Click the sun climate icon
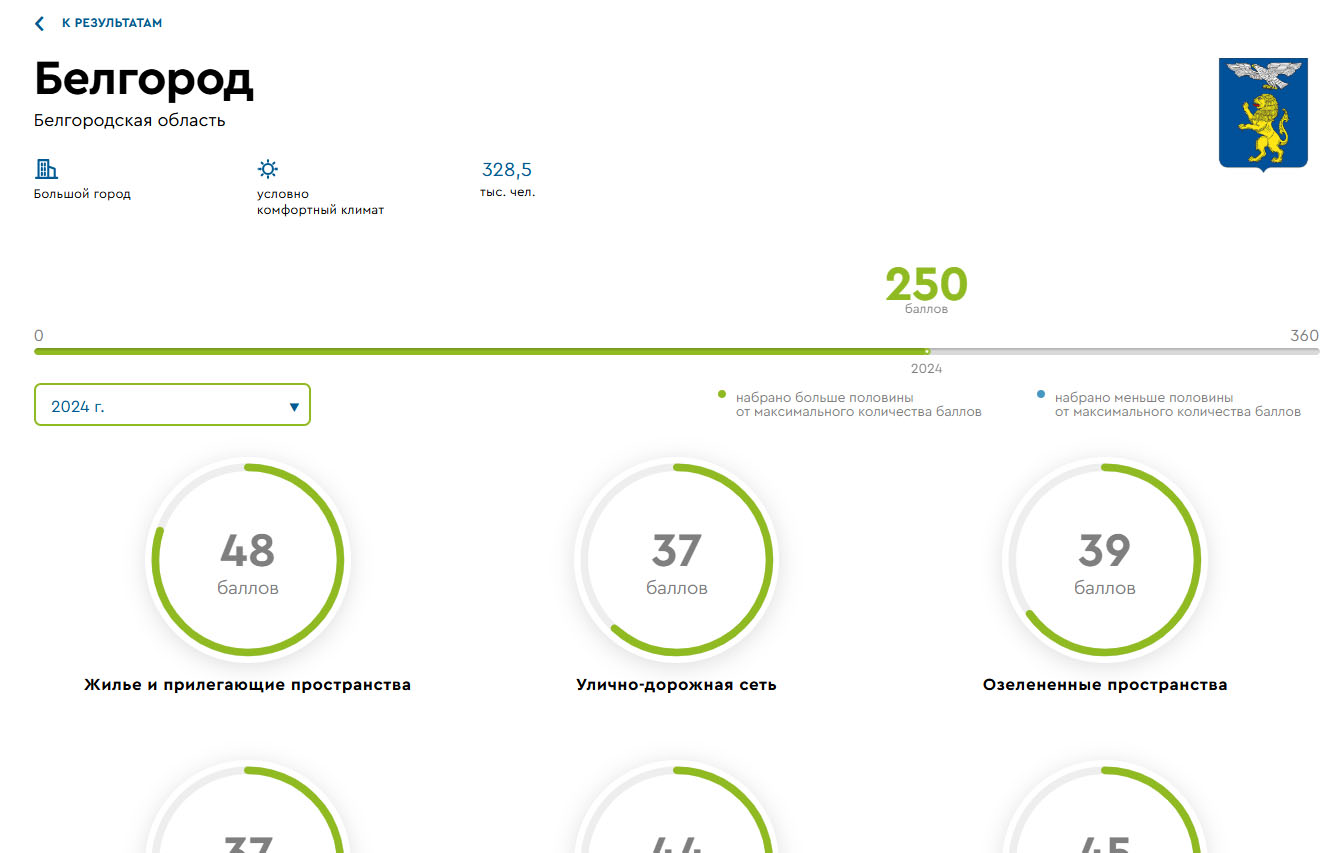The image size is (1337, 853). point(267,169)
